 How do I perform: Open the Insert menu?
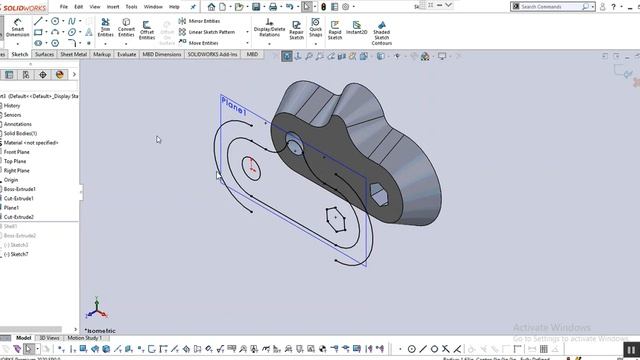click(x=113, y=7)
